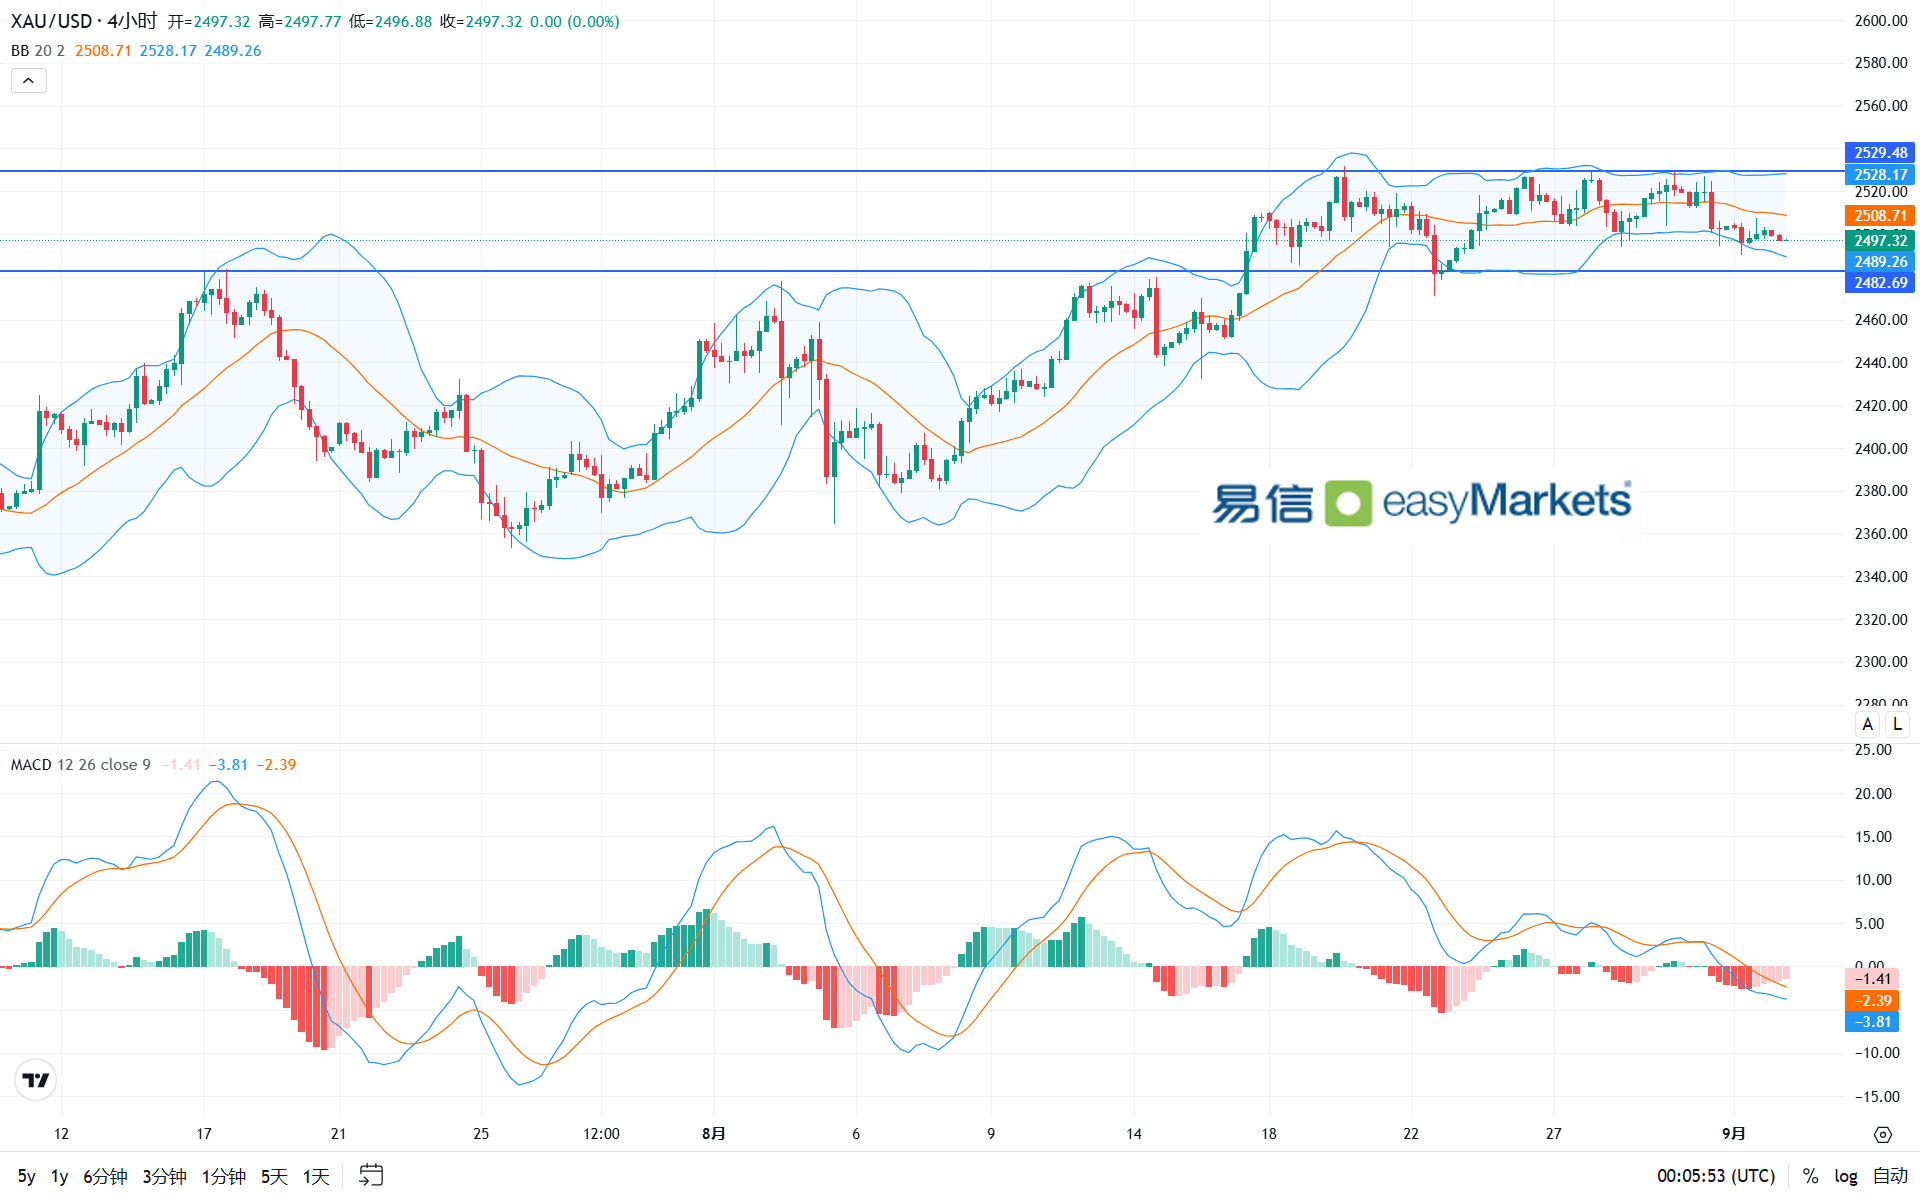Click the 00:05:53 (UTC) timezone selector
This screenshot has width=1920, height=1200.
[x=1716, y=1176]
